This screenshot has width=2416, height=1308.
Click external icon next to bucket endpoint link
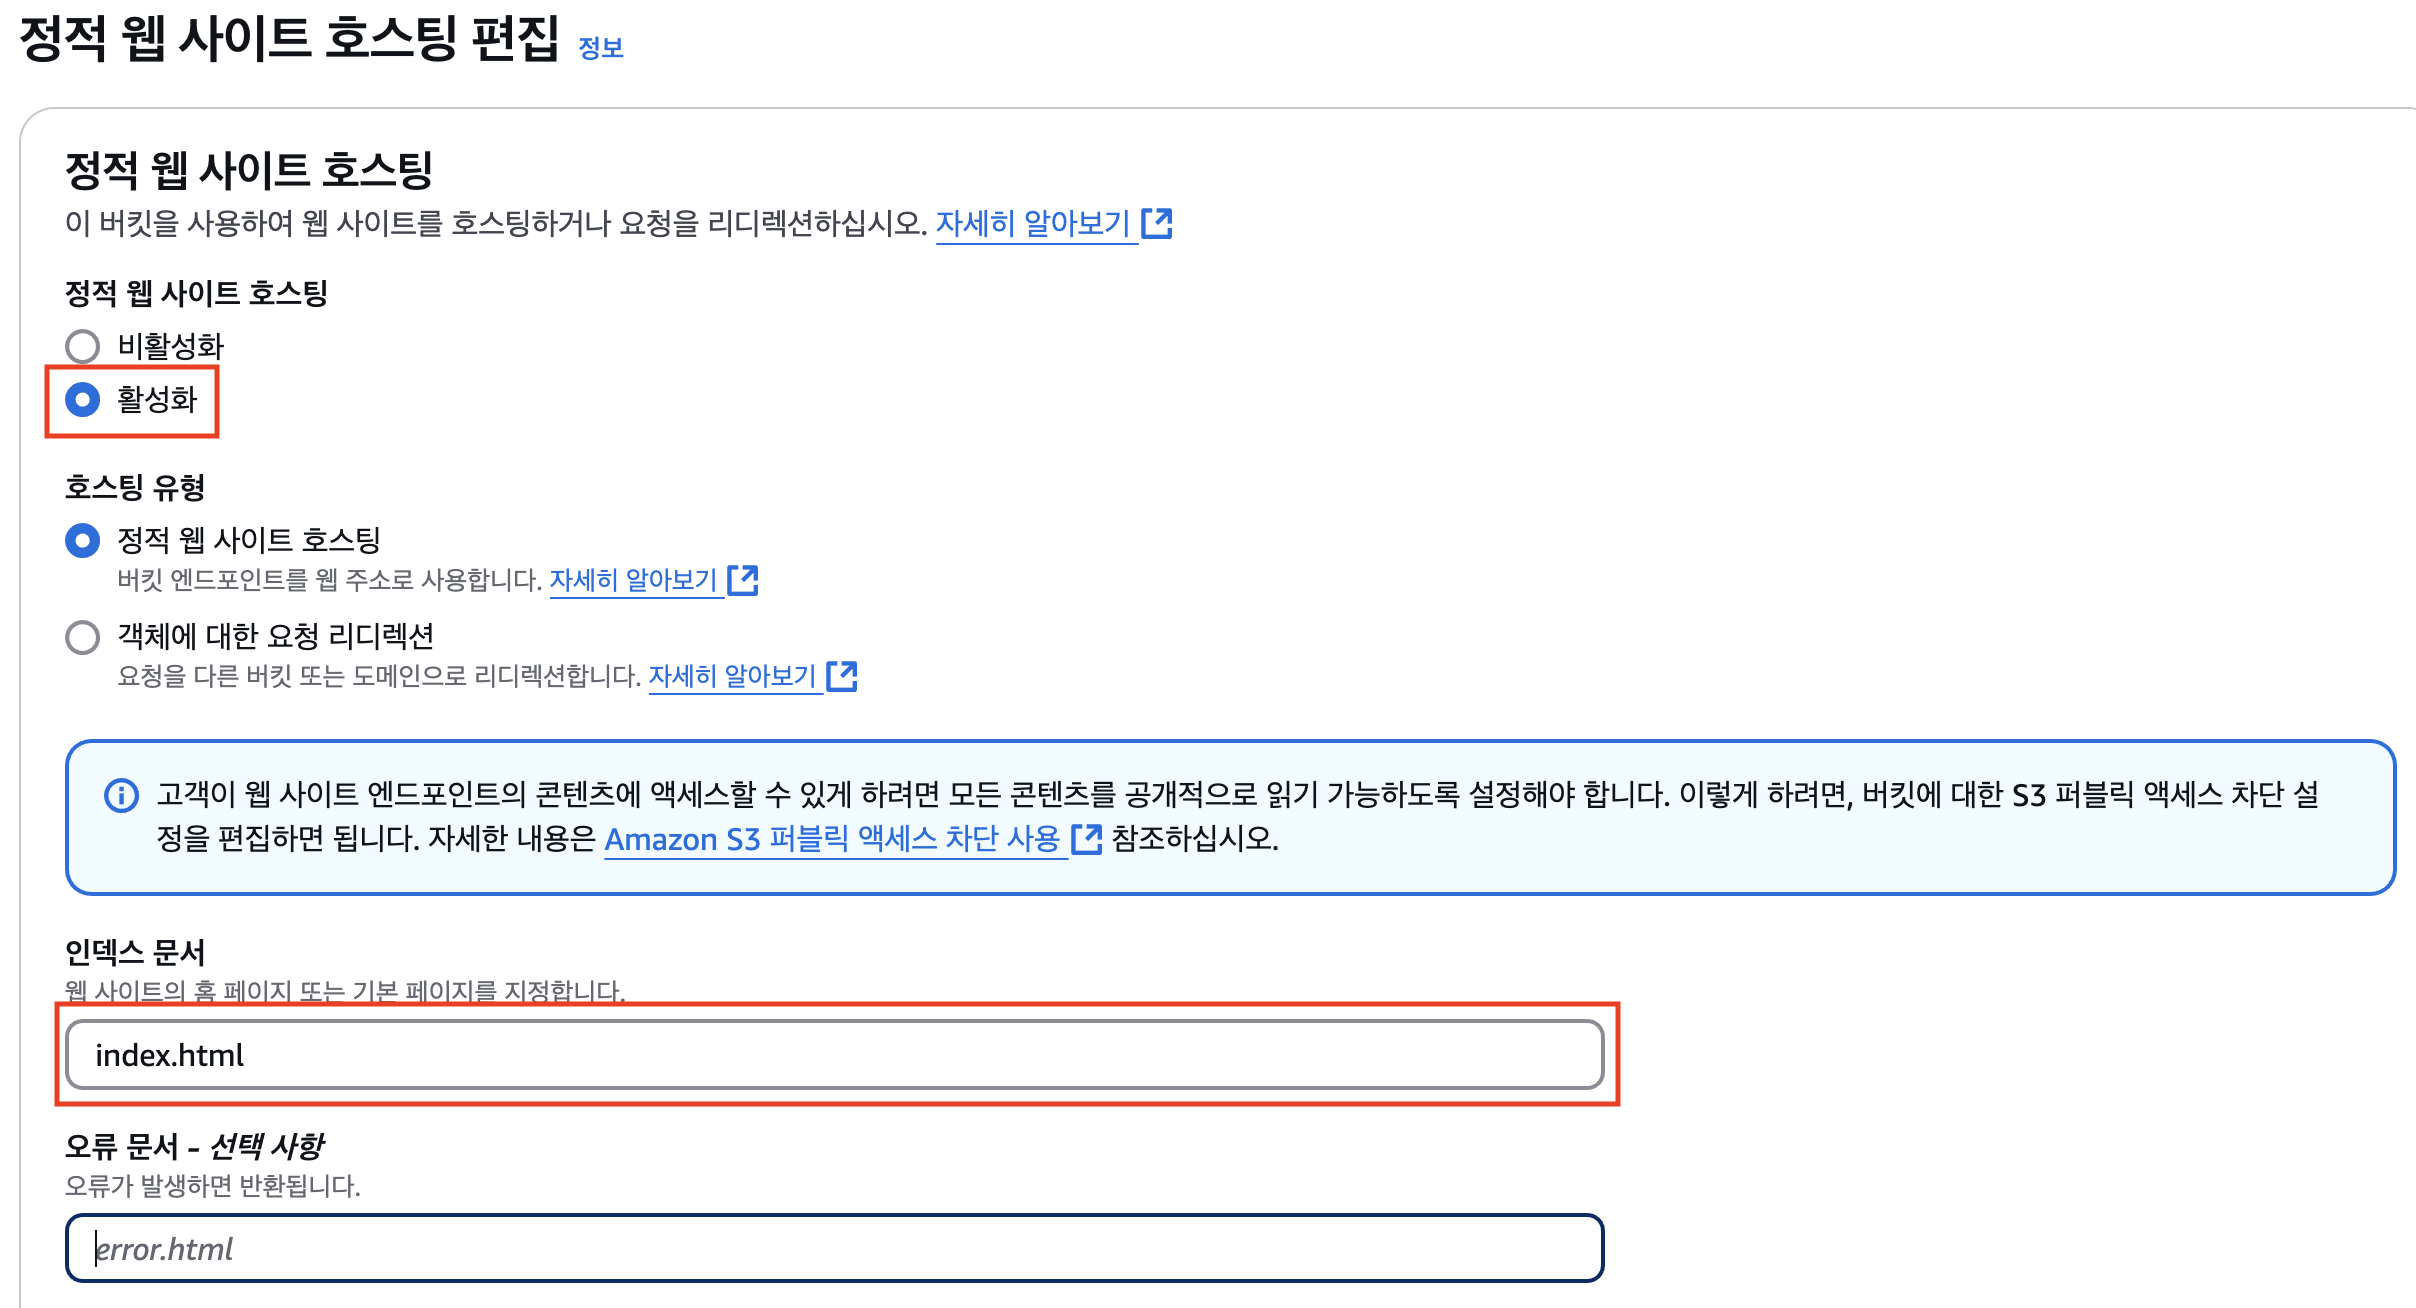tap(743, 580)
